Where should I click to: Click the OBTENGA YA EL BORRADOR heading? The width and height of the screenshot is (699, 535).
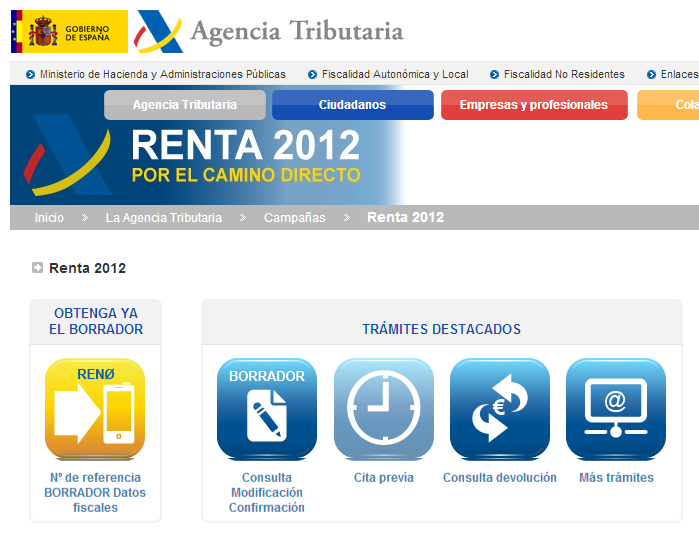coord(96,321)
